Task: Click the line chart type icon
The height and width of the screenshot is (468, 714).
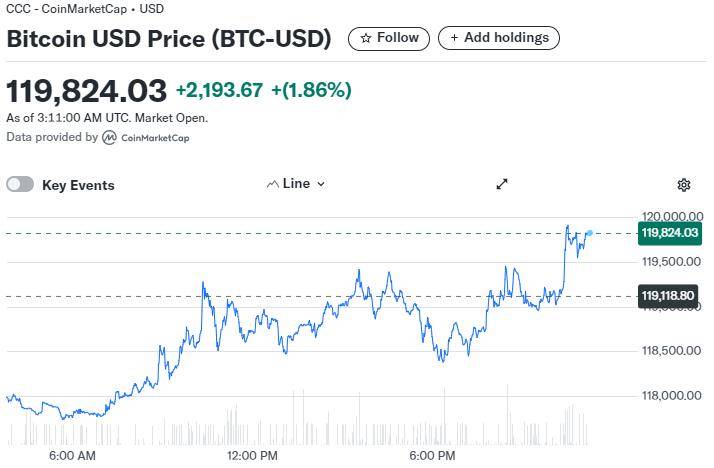Action: 273,184
